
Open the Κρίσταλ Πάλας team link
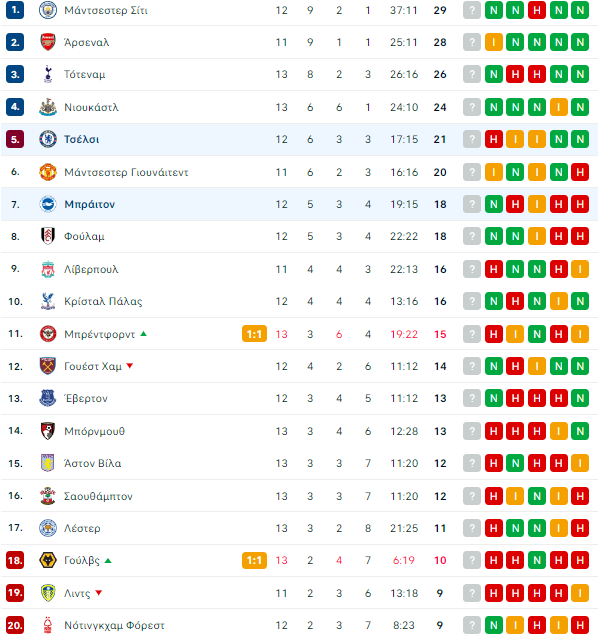pos(103,301)
